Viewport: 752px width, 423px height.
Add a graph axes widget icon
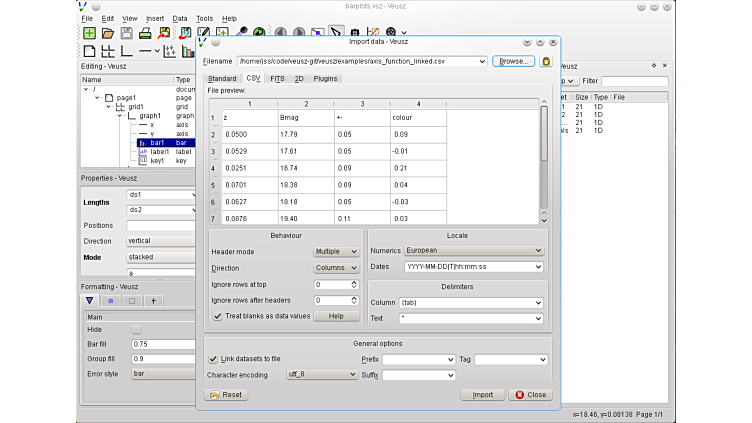[126, 51]
